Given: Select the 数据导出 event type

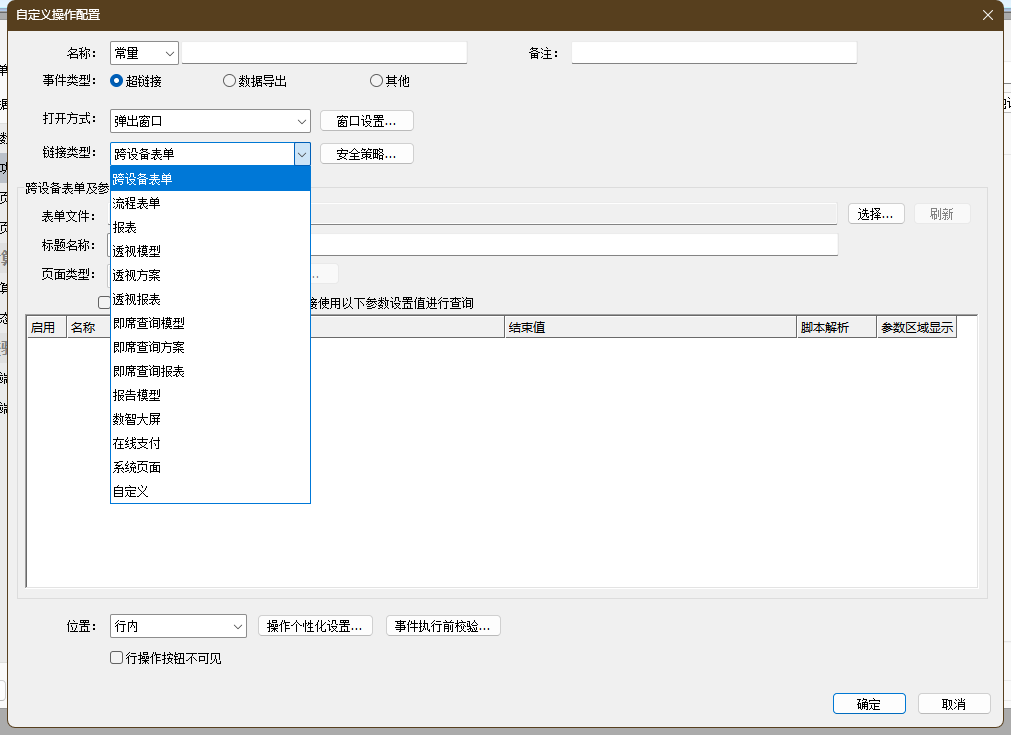Looking at the screenshot, I should point(230,81).
